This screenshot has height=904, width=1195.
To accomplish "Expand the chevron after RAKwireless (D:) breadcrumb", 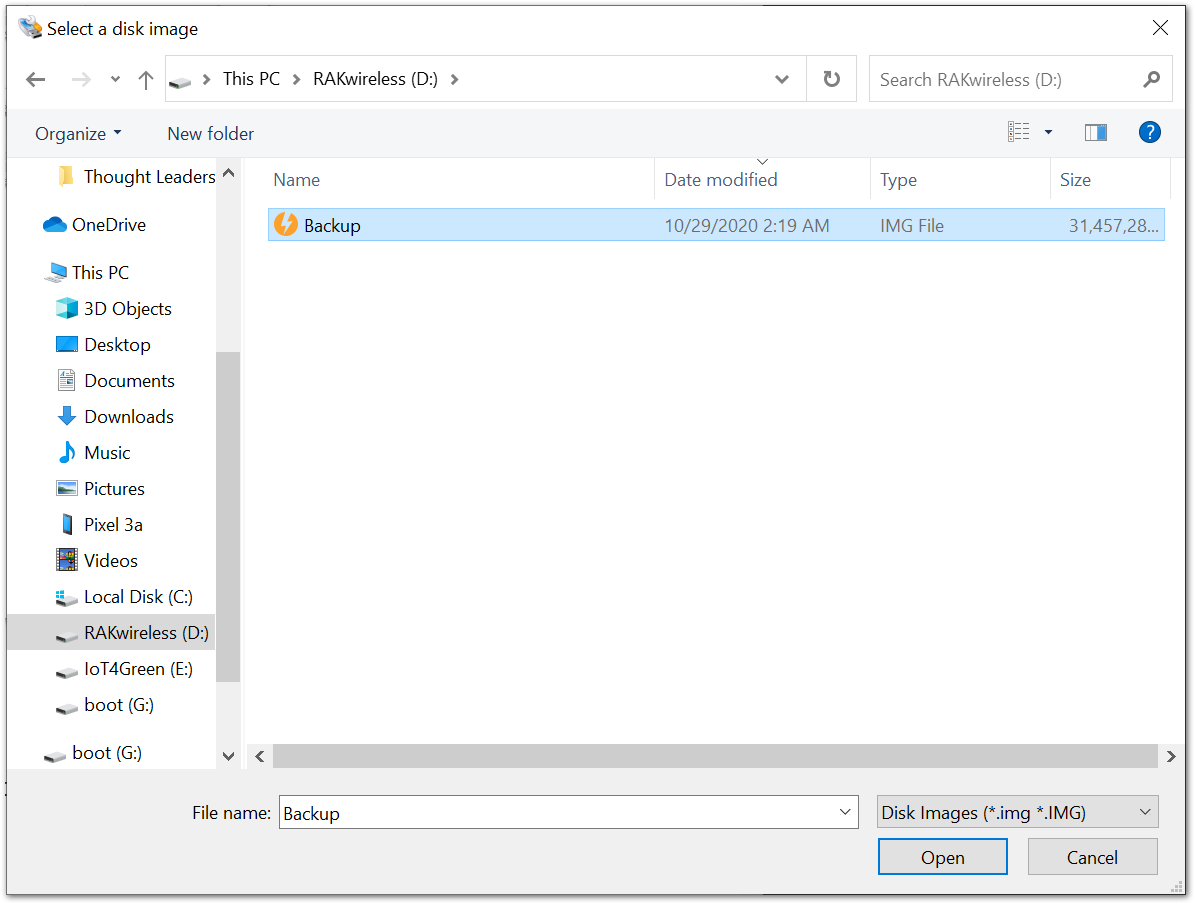I will [x=454, y=79].
